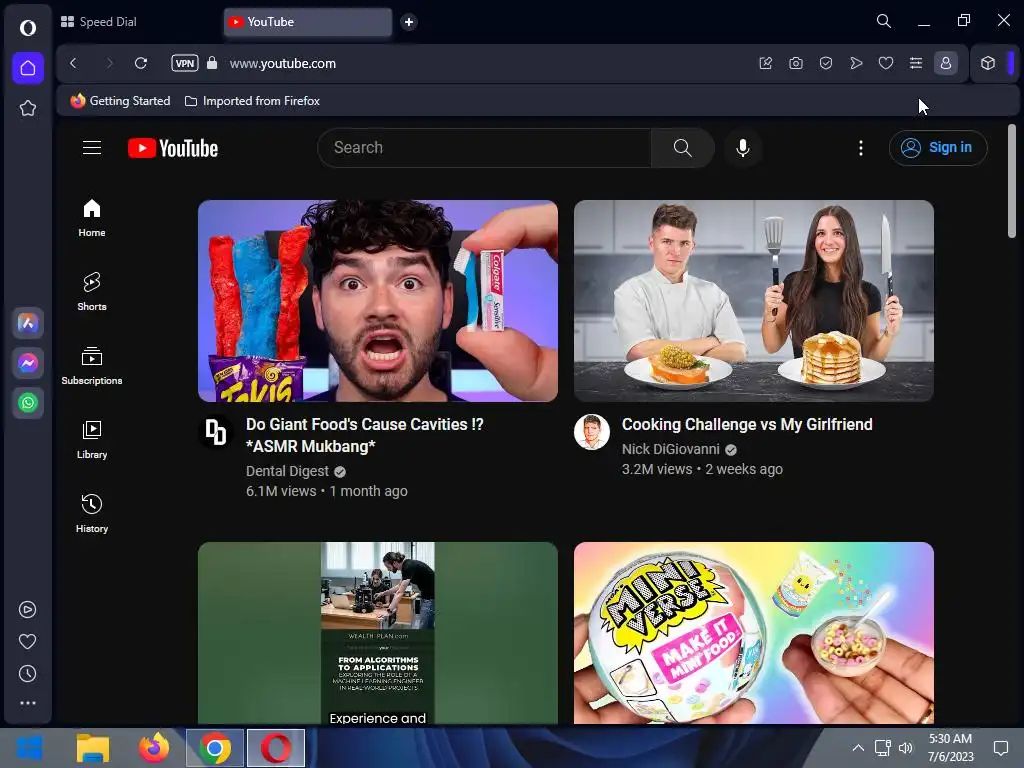
Task: Open sidebar three-dot setup menu
Action: (27, 703)
